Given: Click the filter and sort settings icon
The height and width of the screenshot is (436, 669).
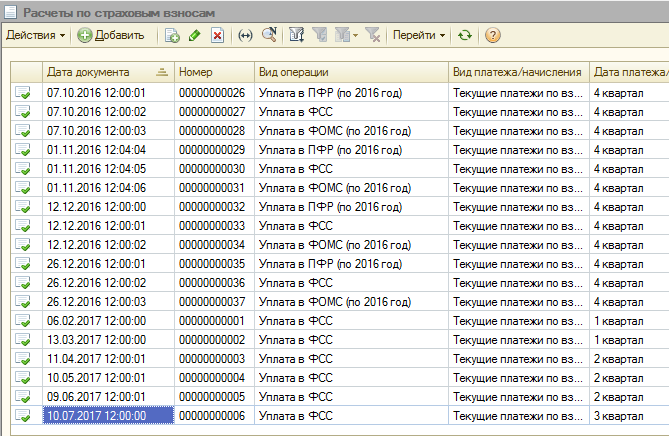Looking at the screenshot, I should tap(297, 35).
